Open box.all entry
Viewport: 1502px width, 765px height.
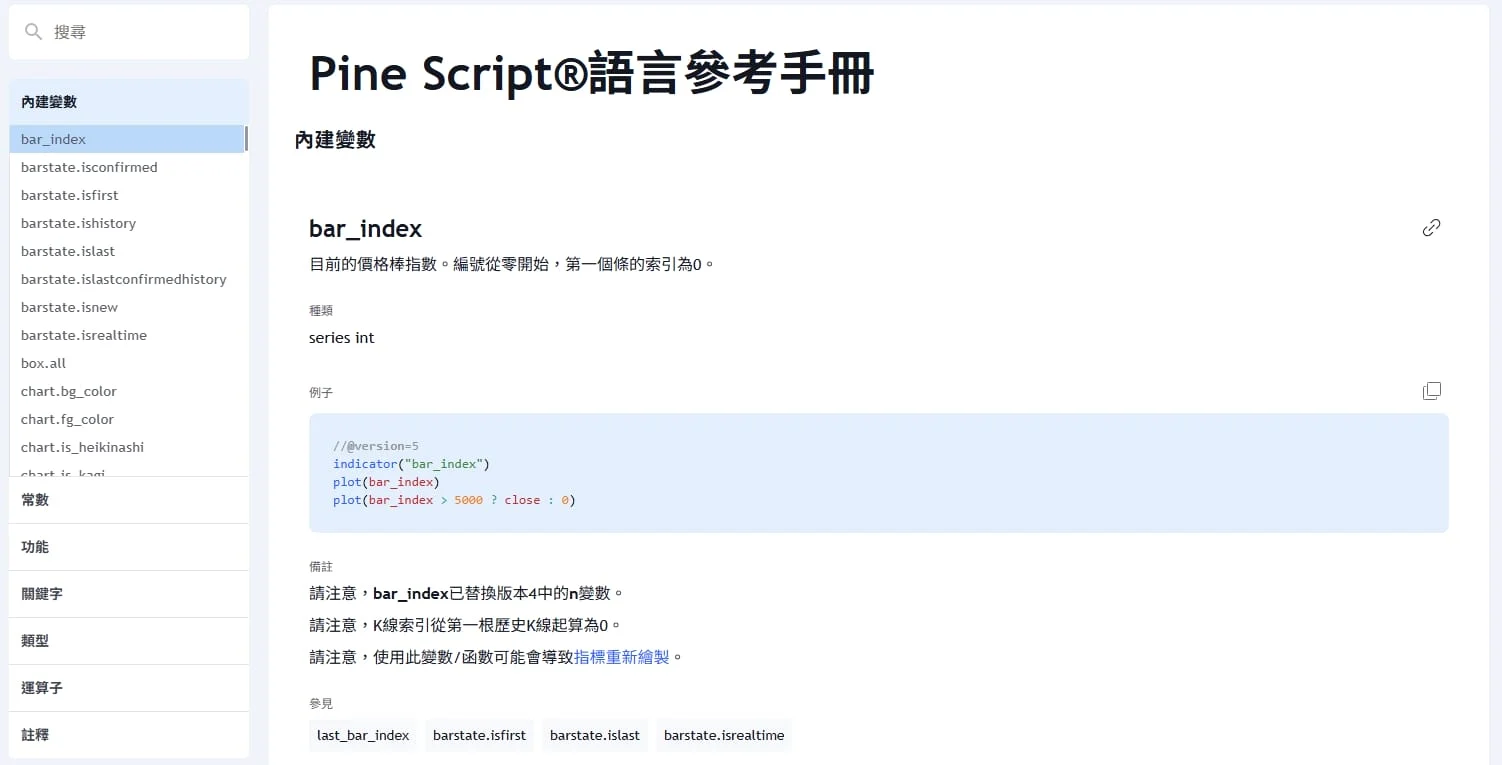[126, 363]
